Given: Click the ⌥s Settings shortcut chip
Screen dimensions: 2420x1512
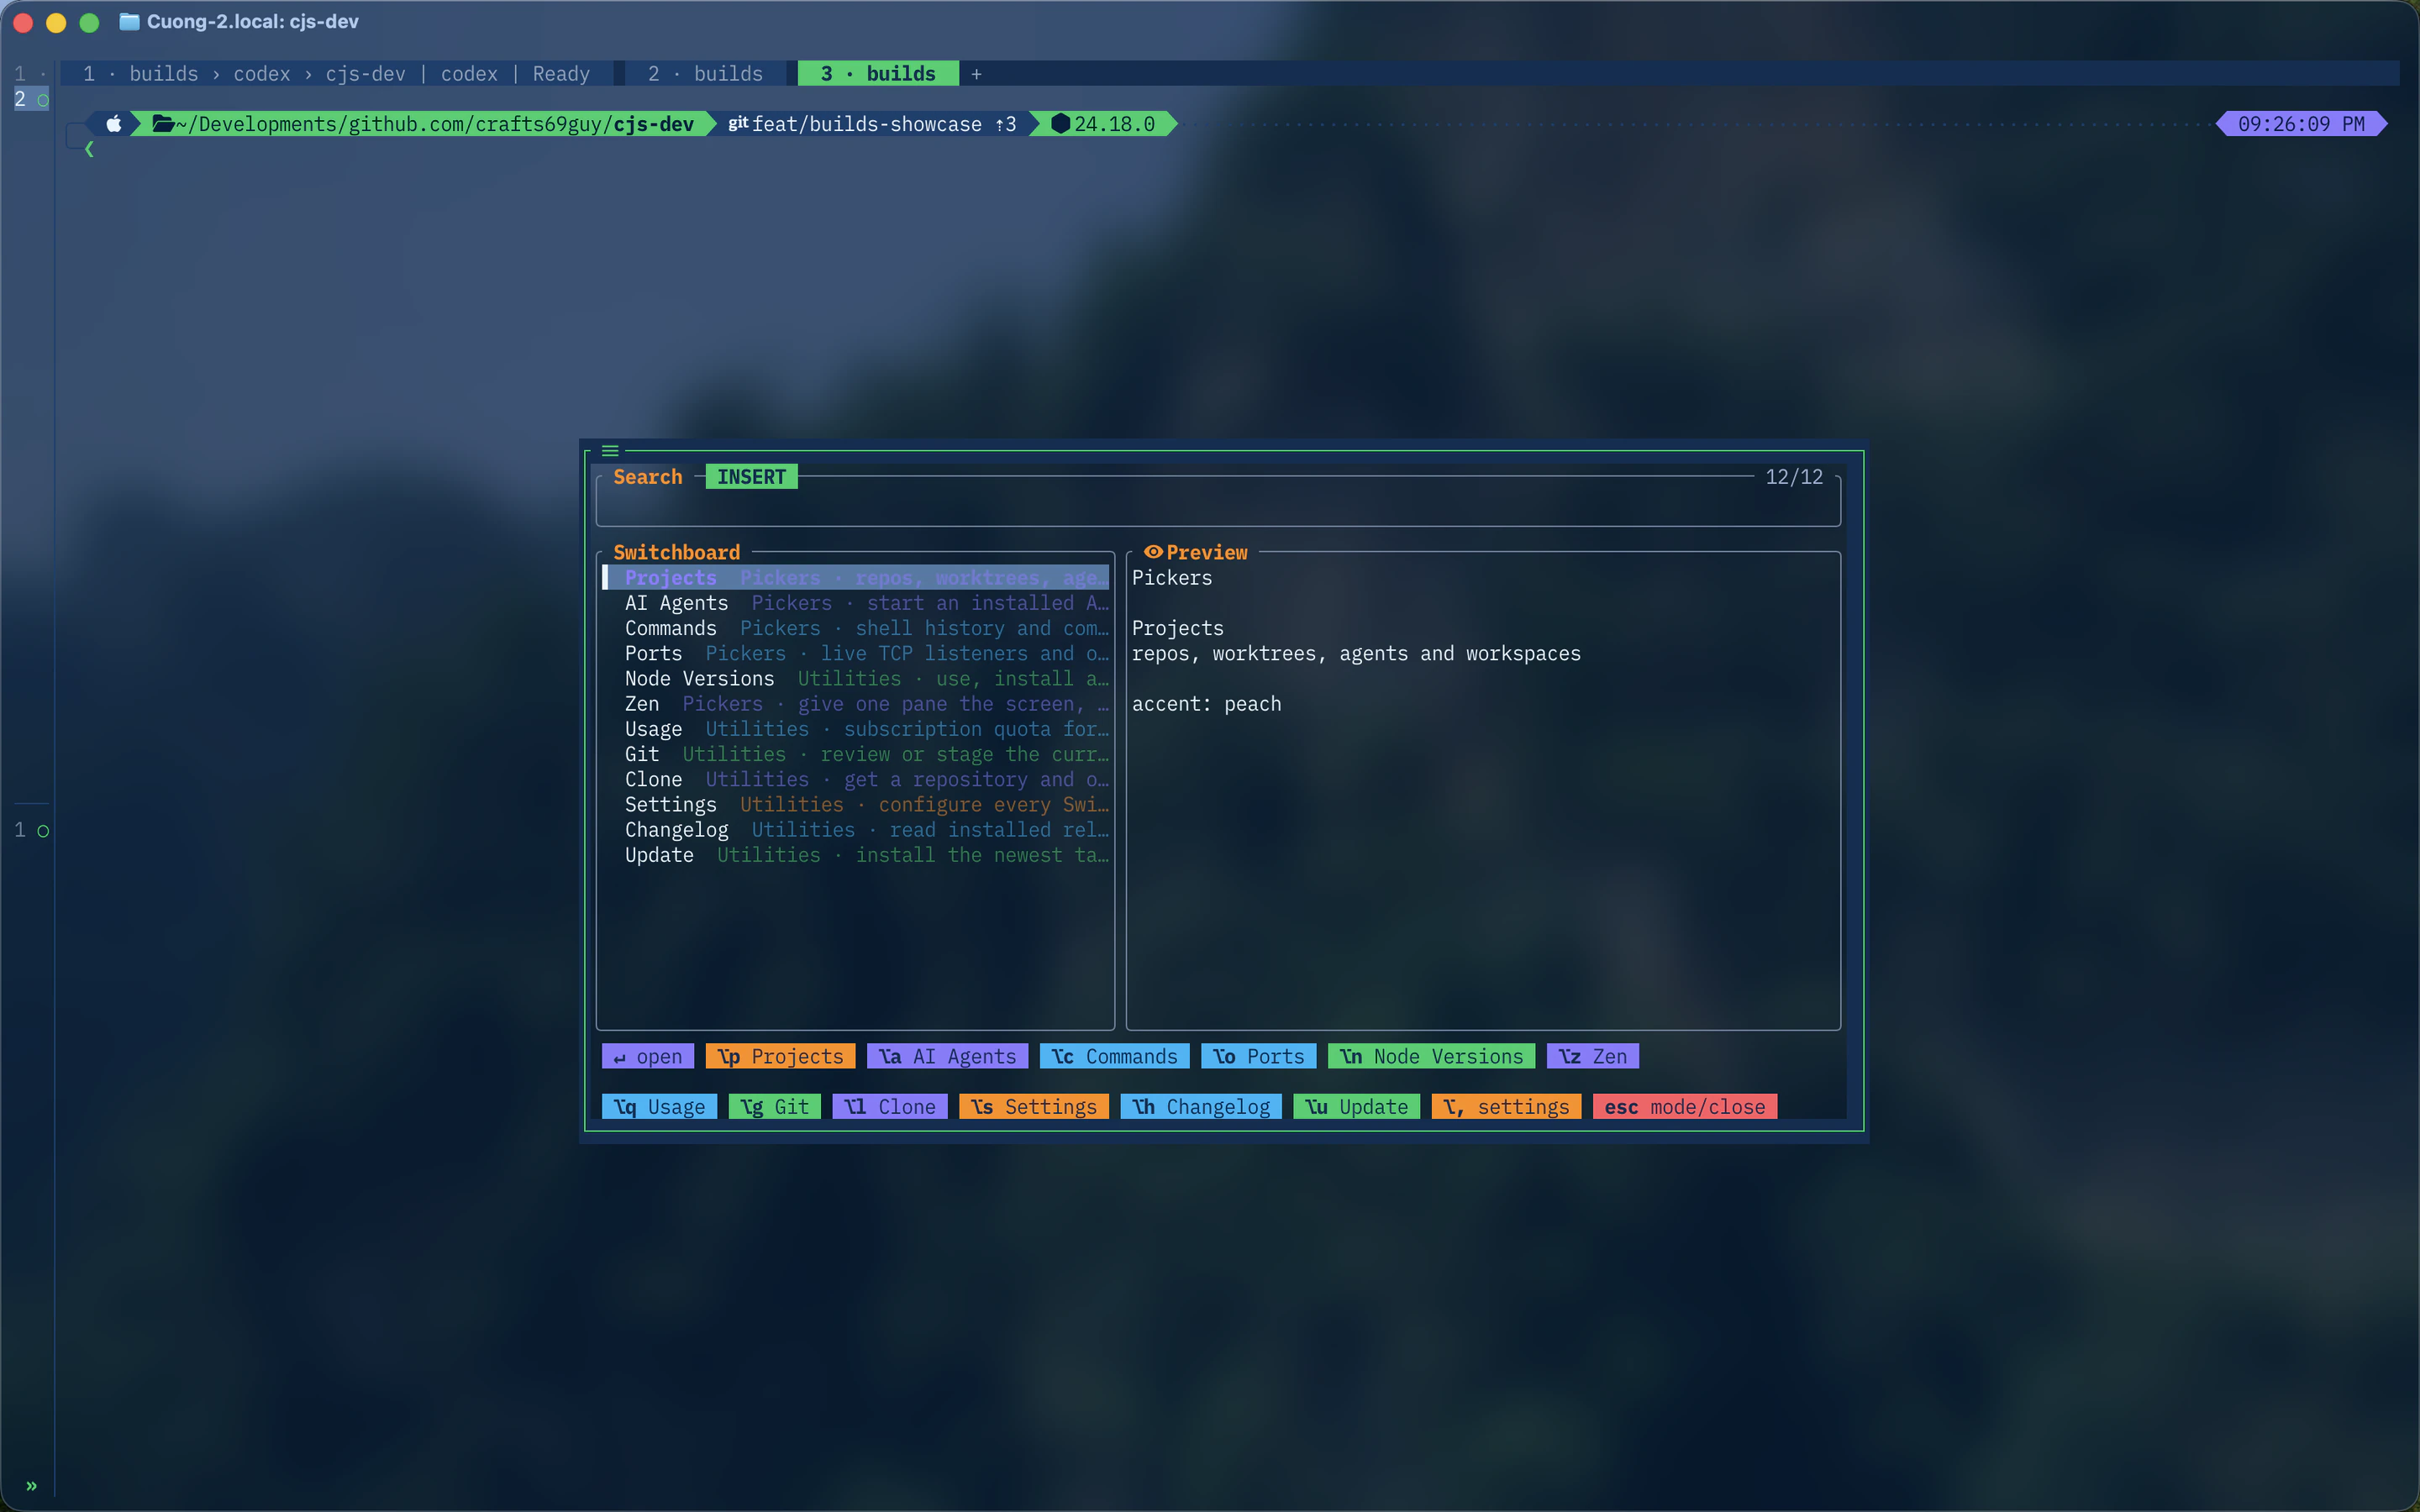Looking at the screenshot, I should click(1034, 1107).
